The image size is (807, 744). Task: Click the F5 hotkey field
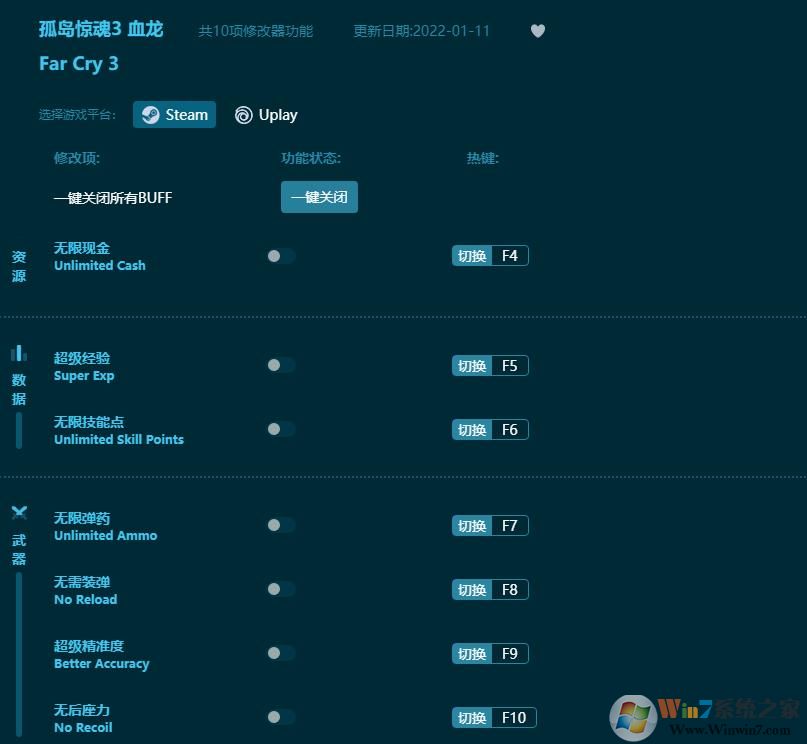(x=510, y=366)
